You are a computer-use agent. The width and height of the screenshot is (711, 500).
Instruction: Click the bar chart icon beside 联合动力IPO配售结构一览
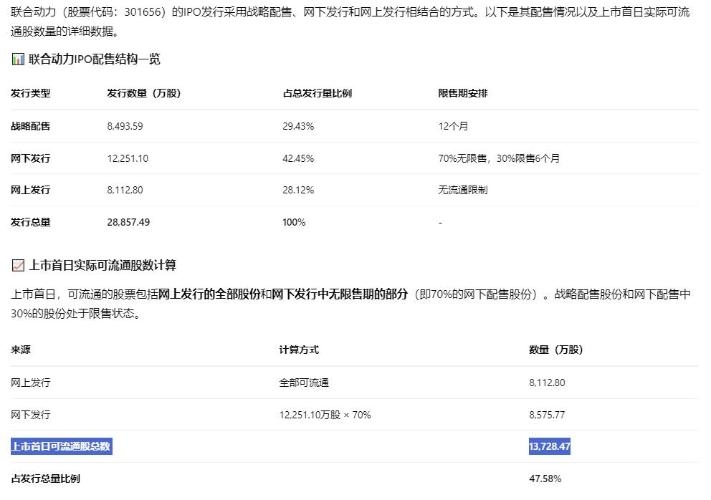click(18, 59)
